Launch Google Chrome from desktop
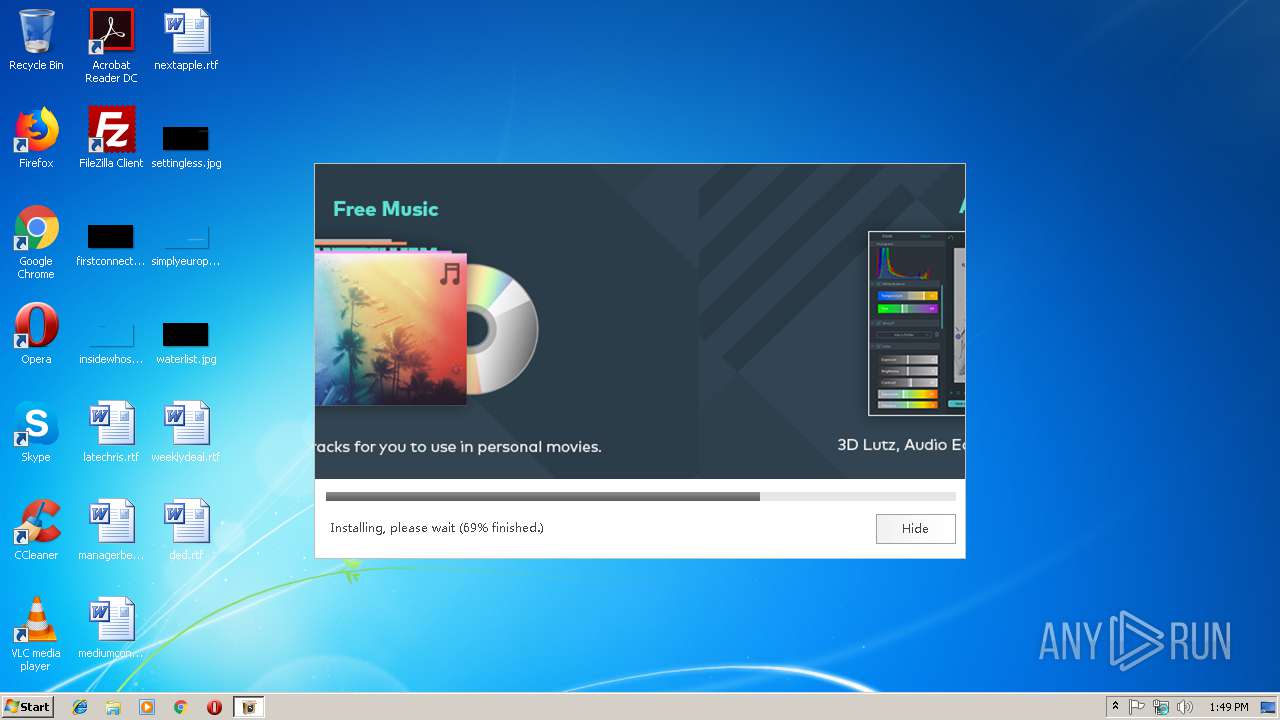The image size is (1280, 720). tap(36, 242)
